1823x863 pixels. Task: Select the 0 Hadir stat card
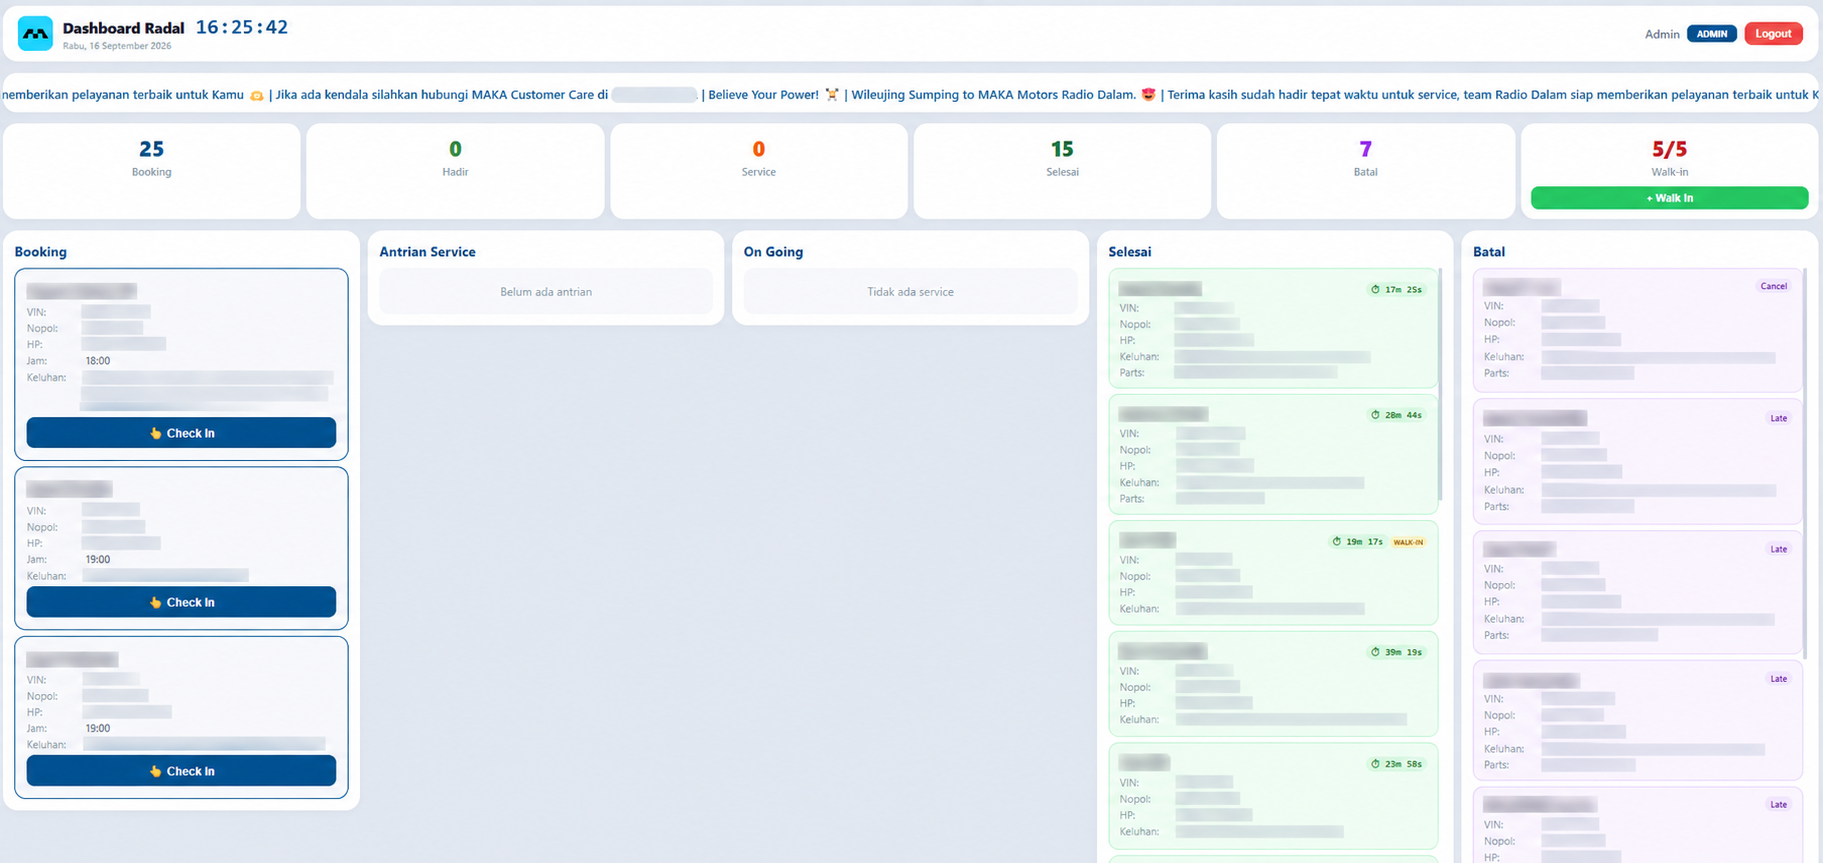(x=455, y=171)
